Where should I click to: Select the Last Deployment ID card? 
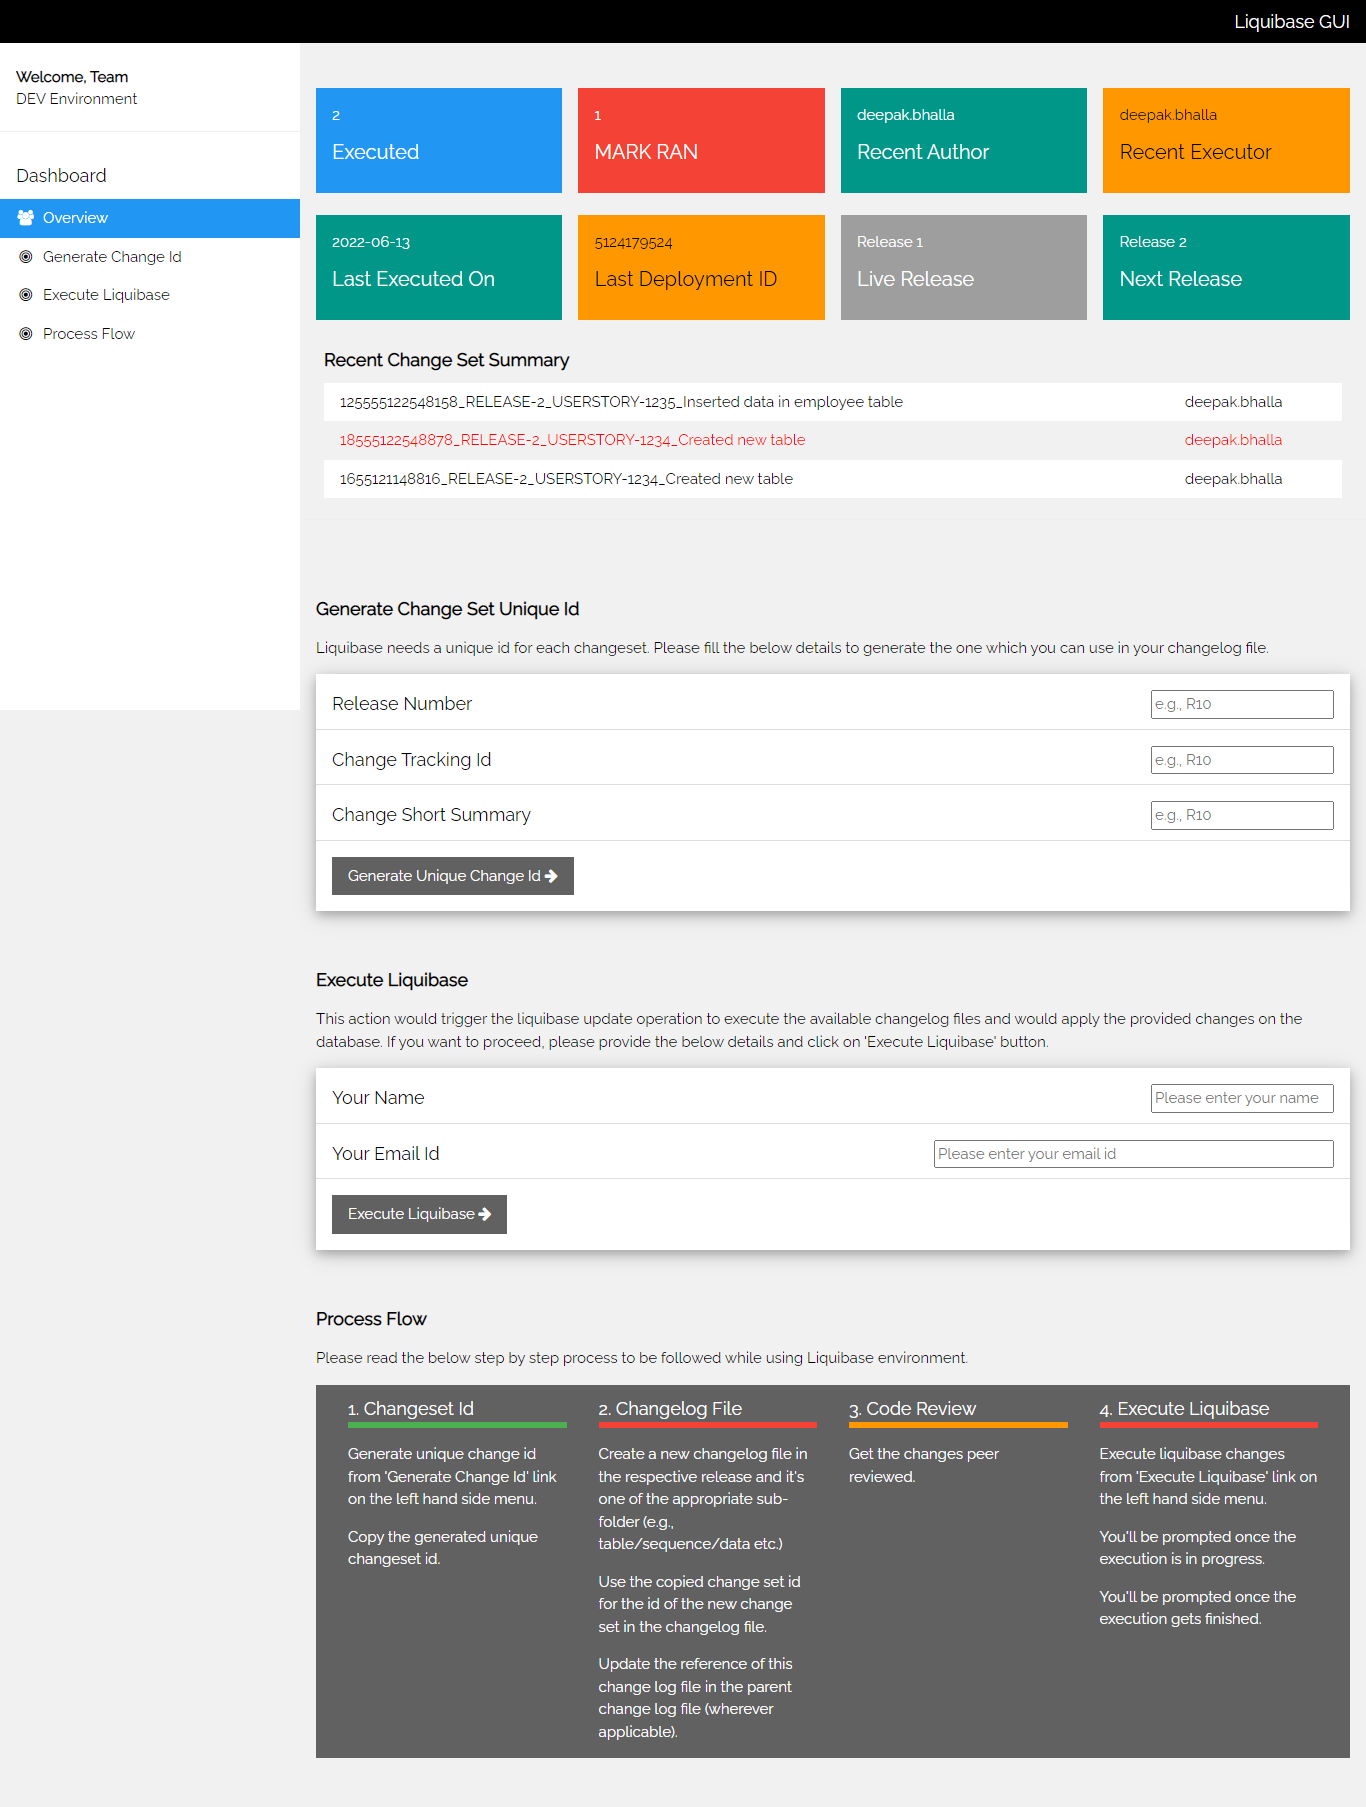coord(701,267)
